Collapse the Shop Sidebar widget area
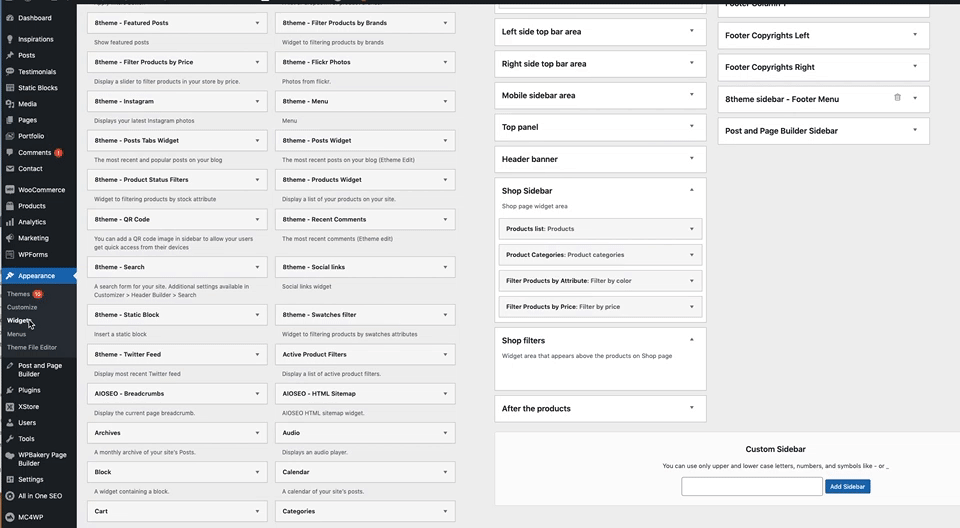960x528 pixels. [692, 190]
